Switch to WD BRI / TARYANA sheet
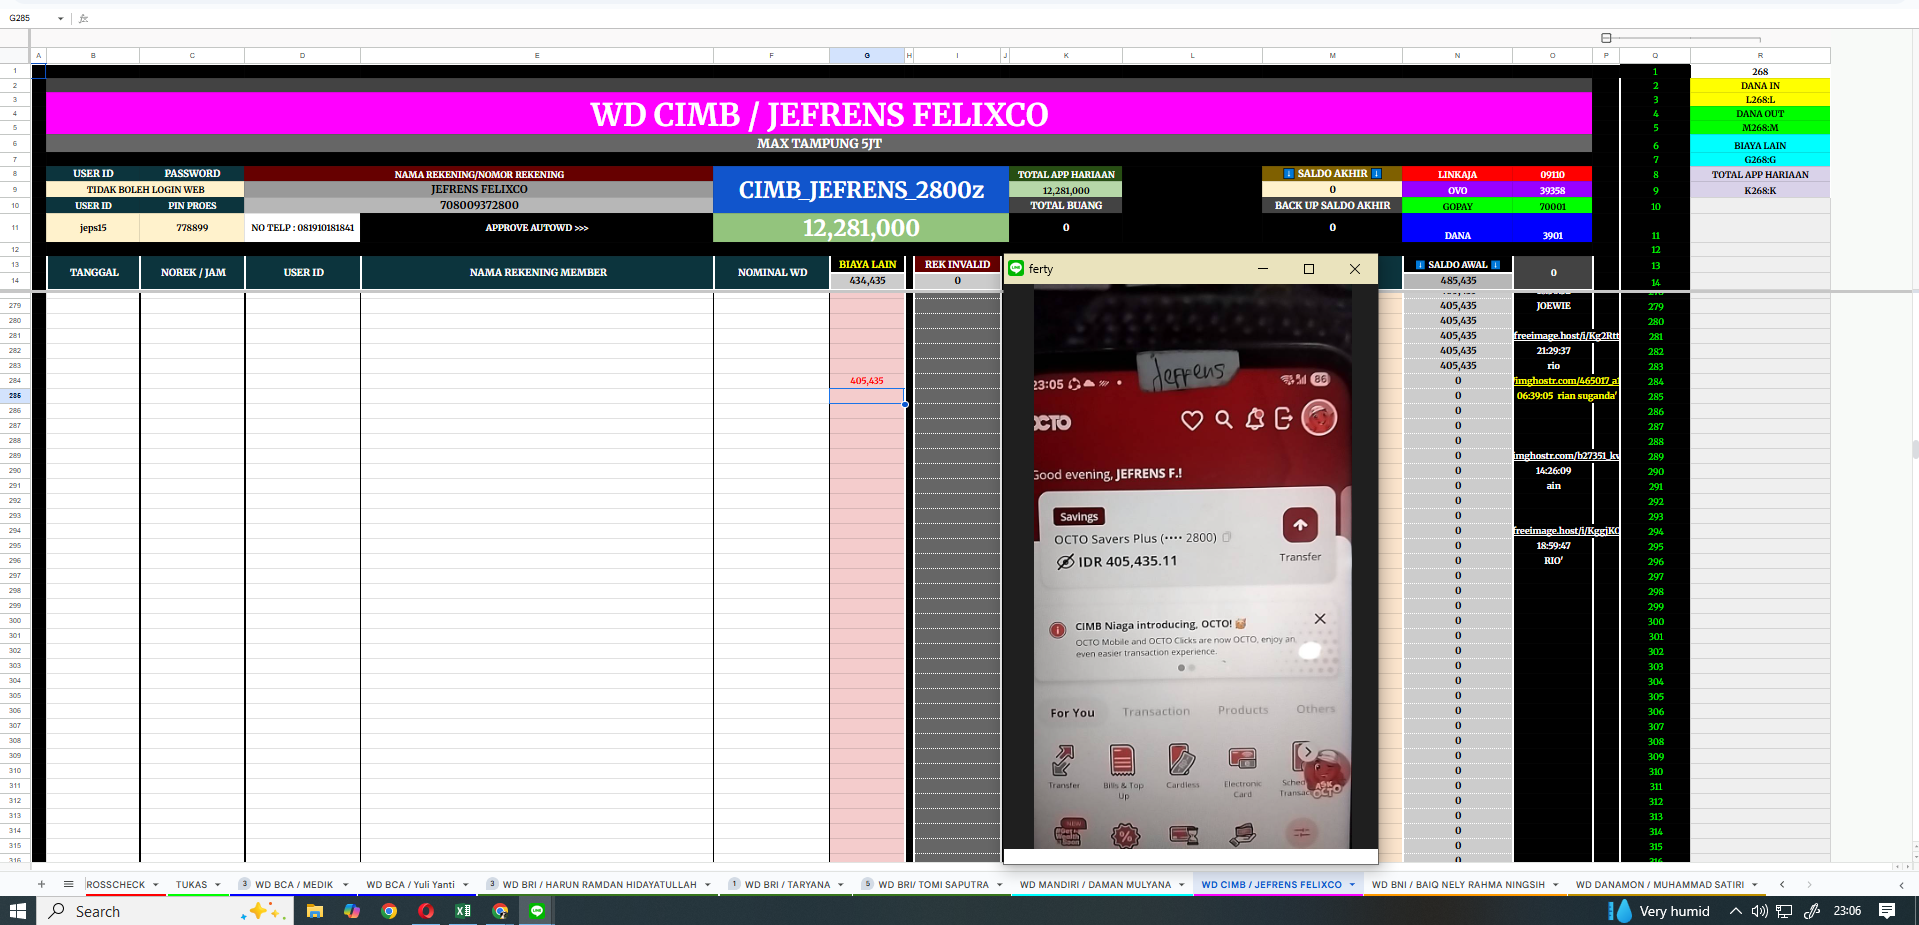This screenshot has width=1919, height=925. (x=787, y=884)
